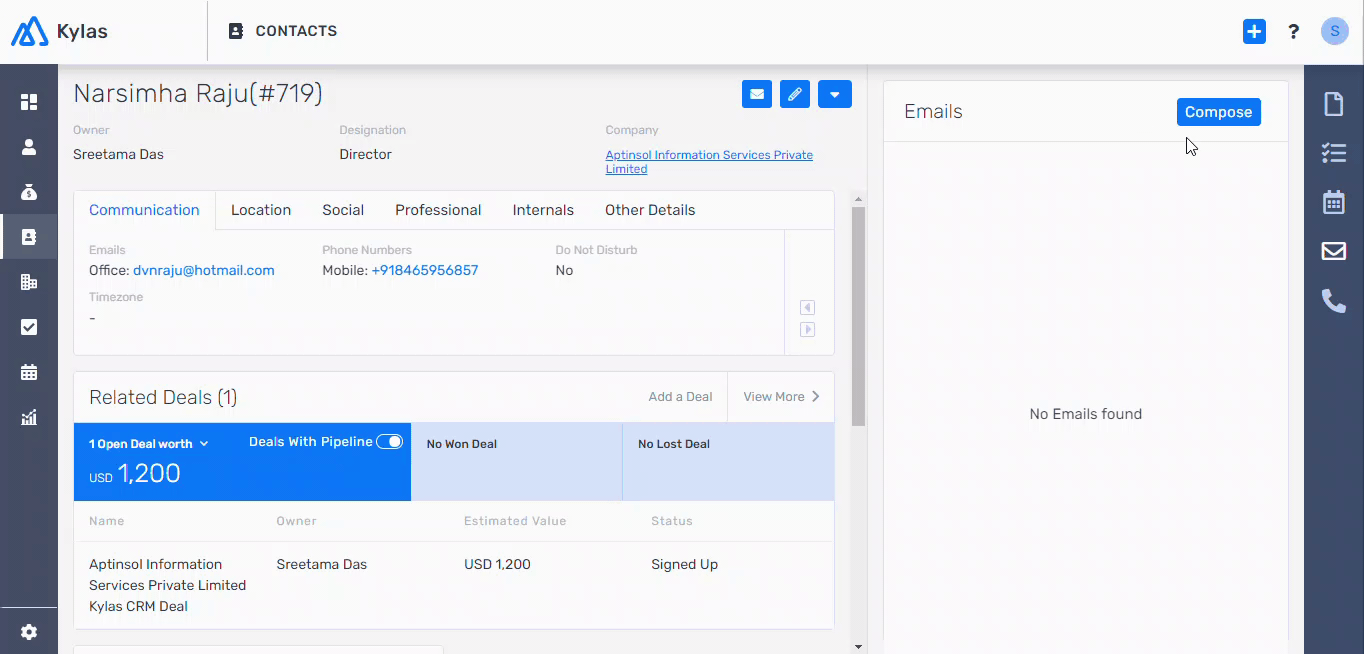Click the CONTACTS header title
This screenshot has height=654, width=1364.
296,31
